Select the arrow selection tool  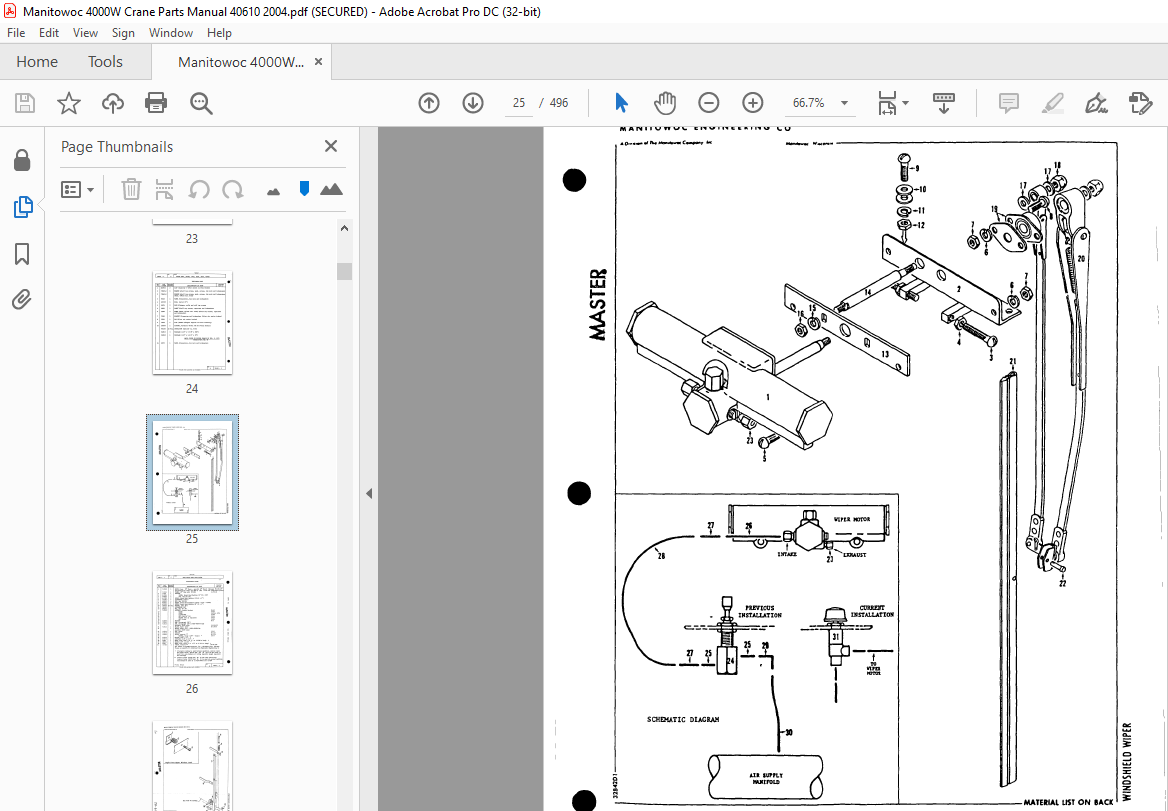coord(621,103)
